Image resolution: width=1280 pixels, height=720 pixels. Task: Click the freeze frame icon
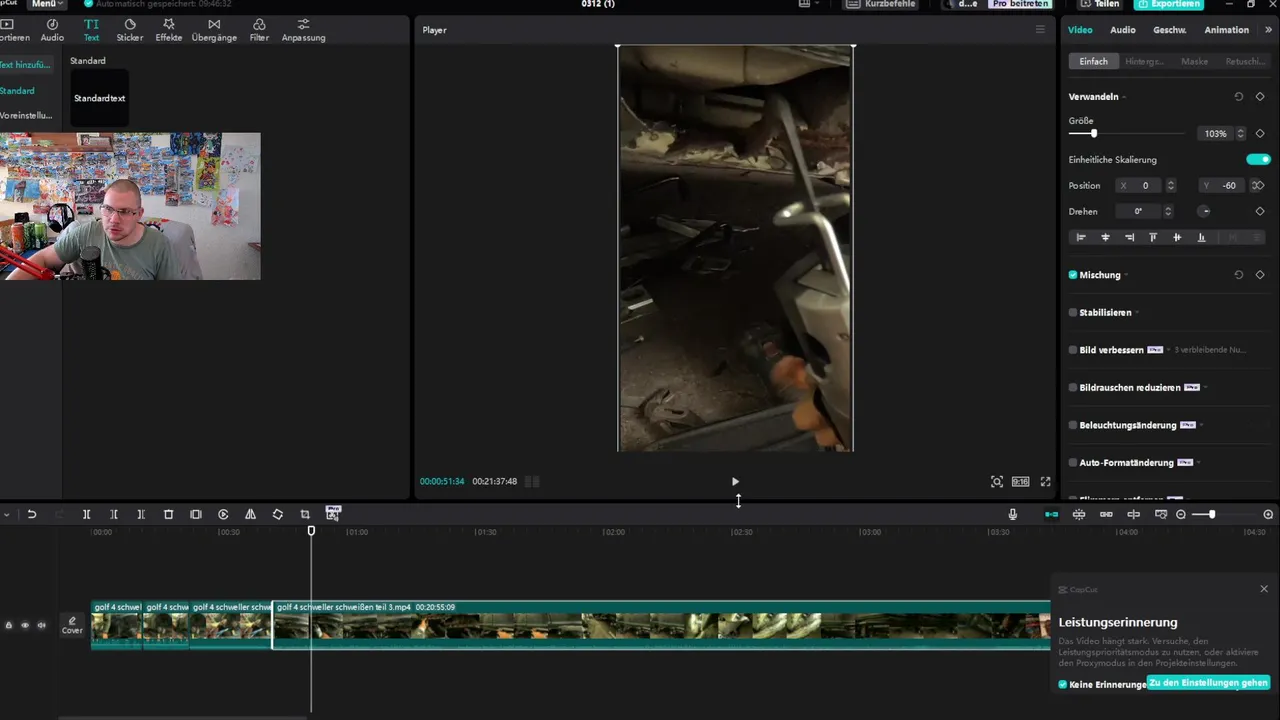[x=196, y=514]
